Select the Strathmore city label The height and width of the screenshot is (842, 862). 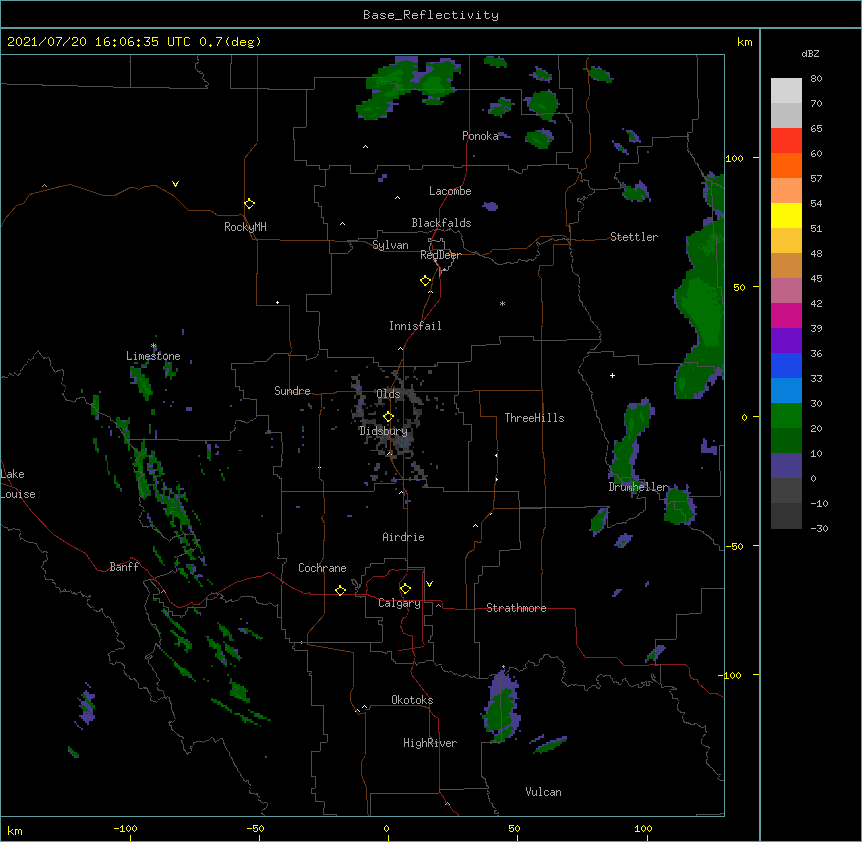pos(516,608)
